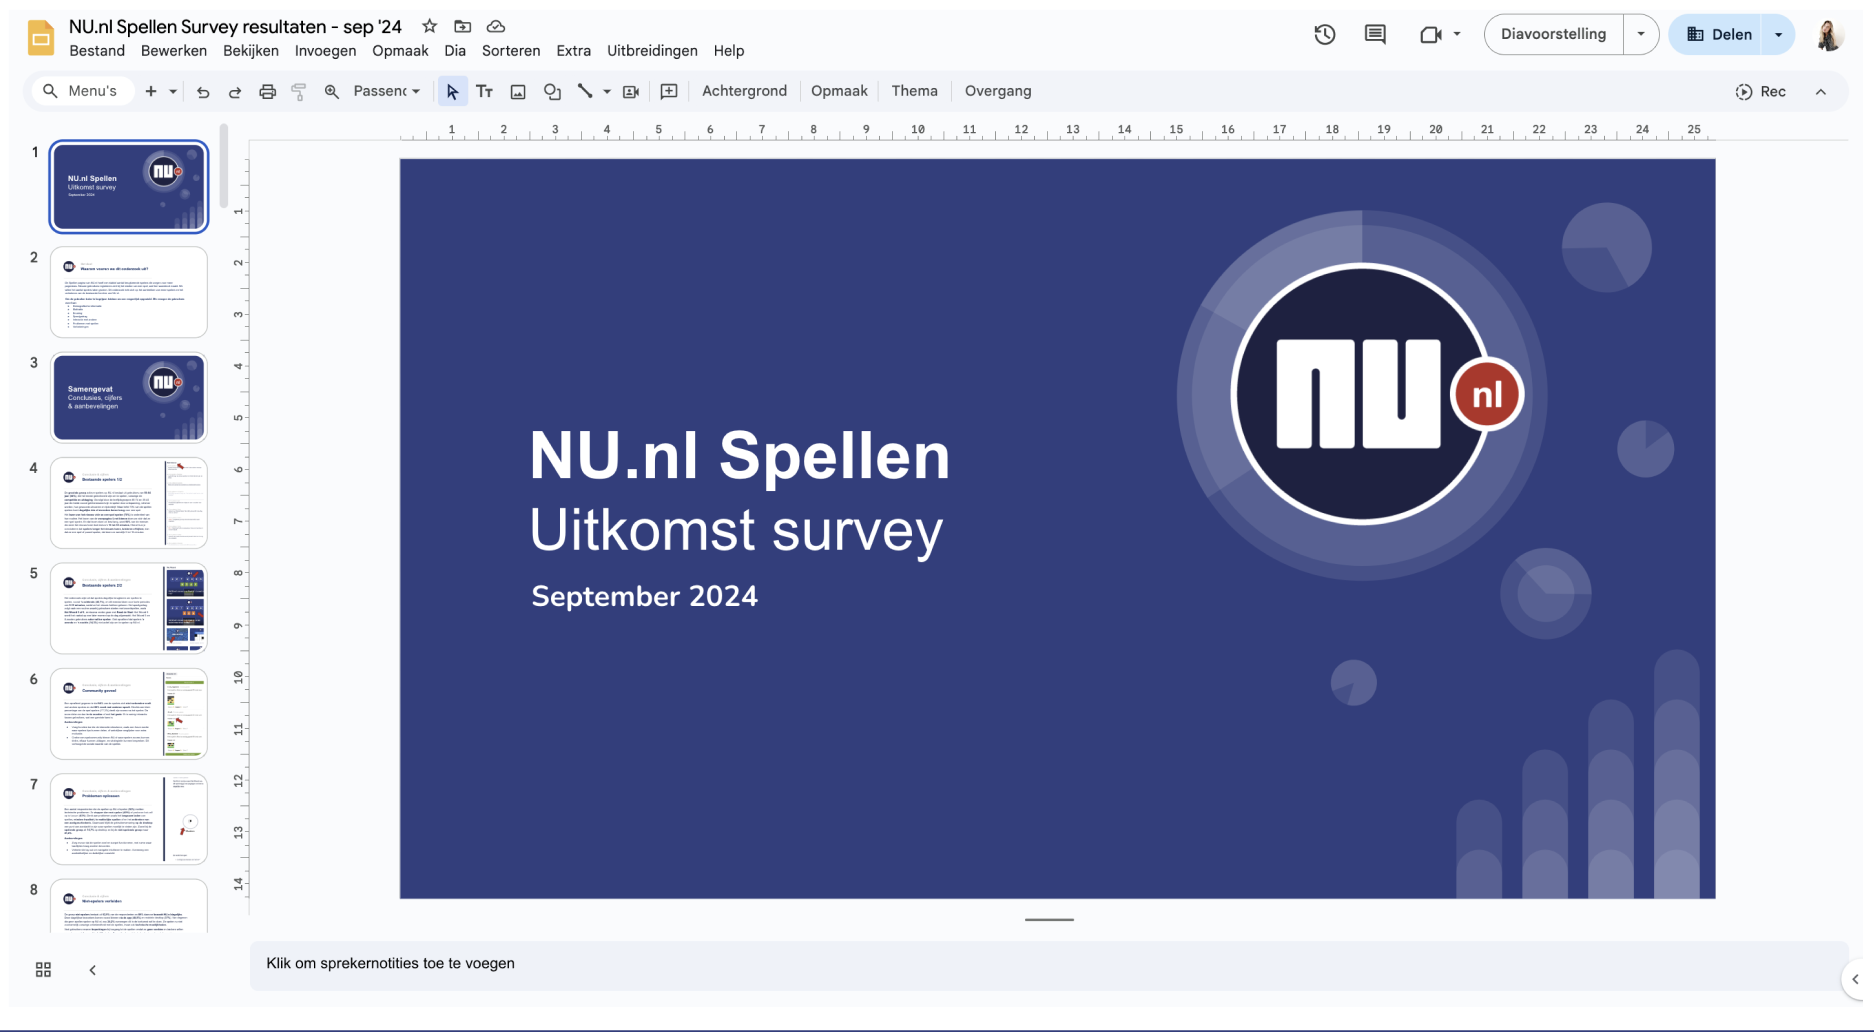The width and height of the screenshot is (1874, 1032).
Task: Insert an image with the image icon
Action: click(518, 91)
